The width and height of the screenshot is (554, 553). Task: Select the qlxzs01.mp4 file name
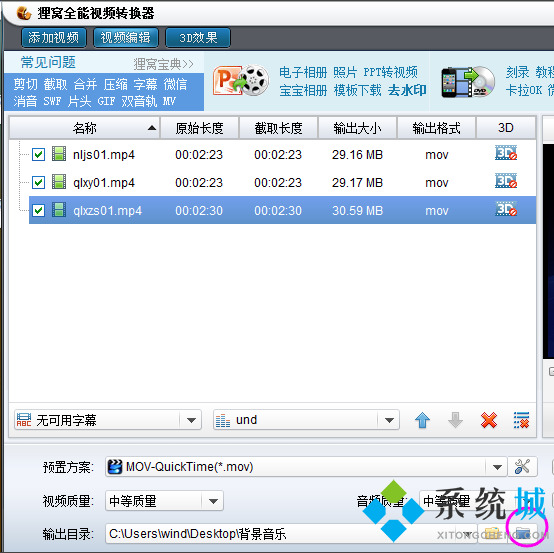click(x=107, y=211)
